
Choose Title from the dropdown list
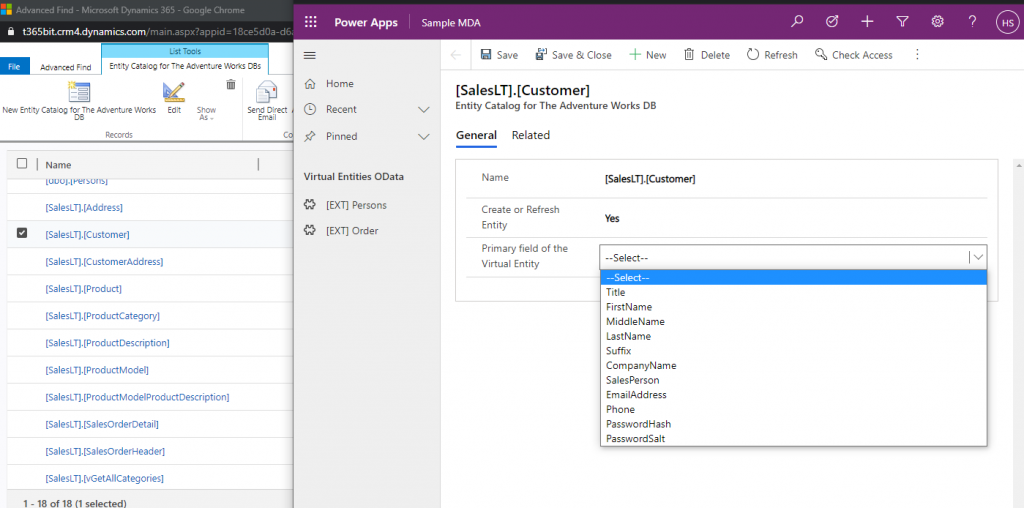tap(793, 293)
